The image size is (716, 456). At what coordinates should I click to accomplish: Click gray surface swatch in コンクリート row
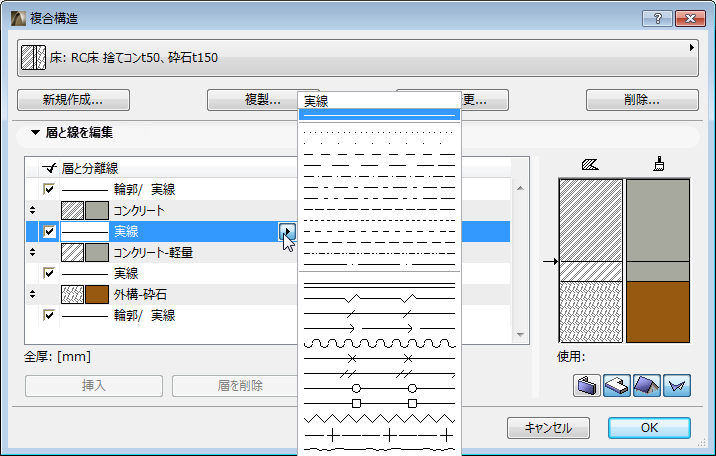[x=97, y=210]
